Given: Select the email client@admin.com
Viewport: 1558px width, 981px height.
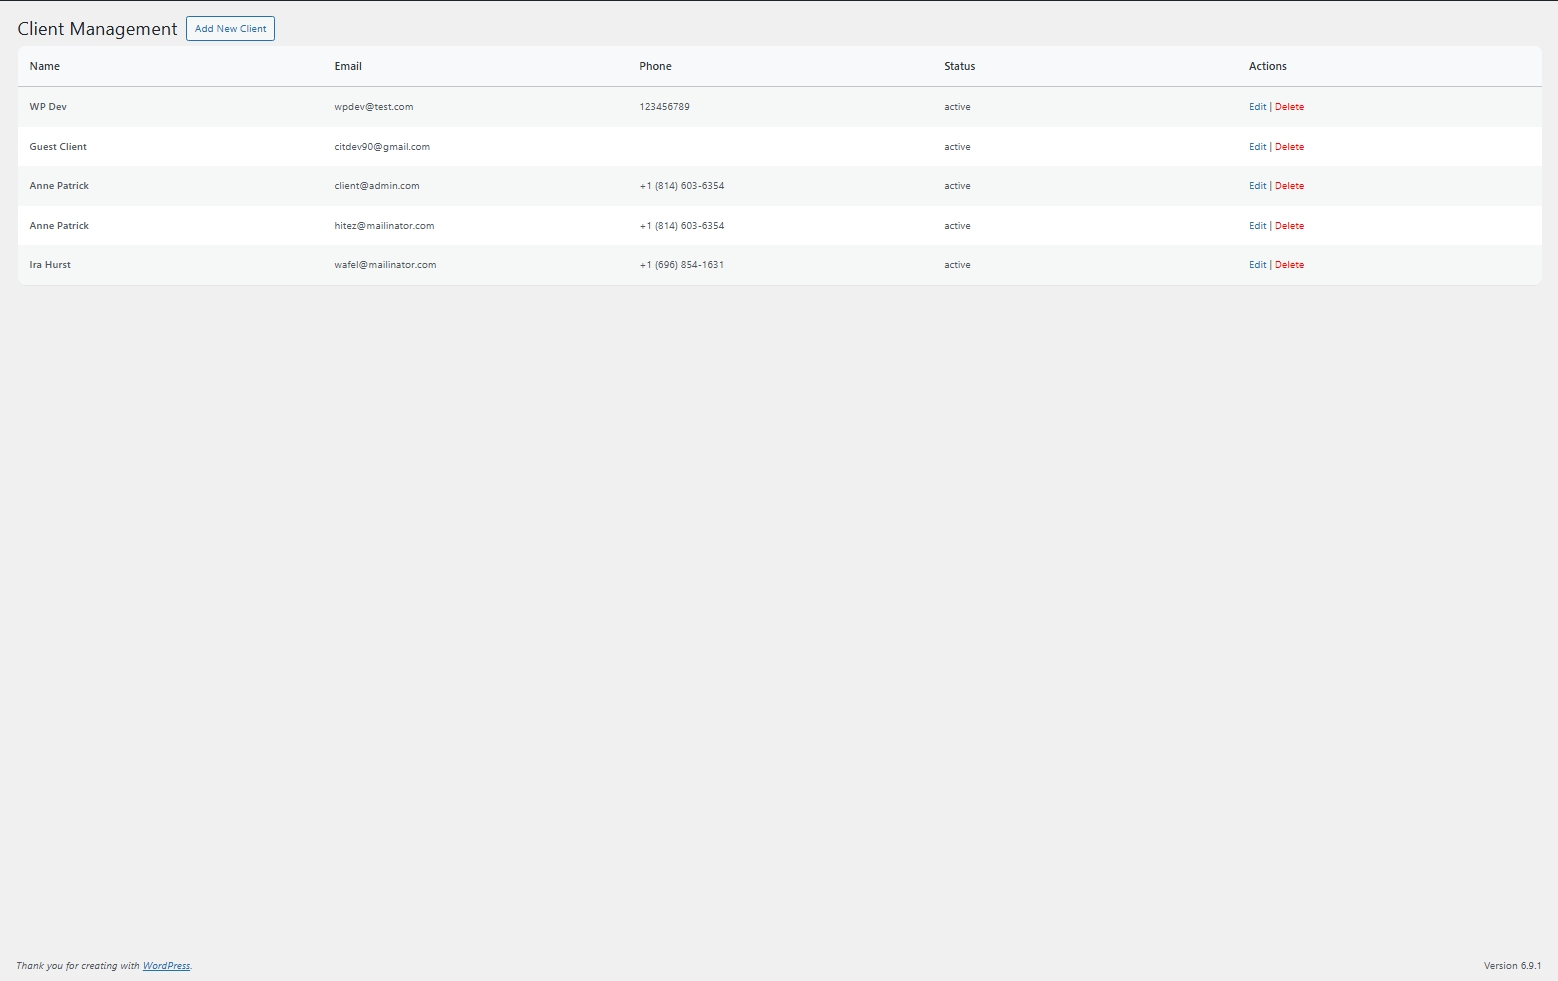Looking at the screenshot, I should 377,186.
